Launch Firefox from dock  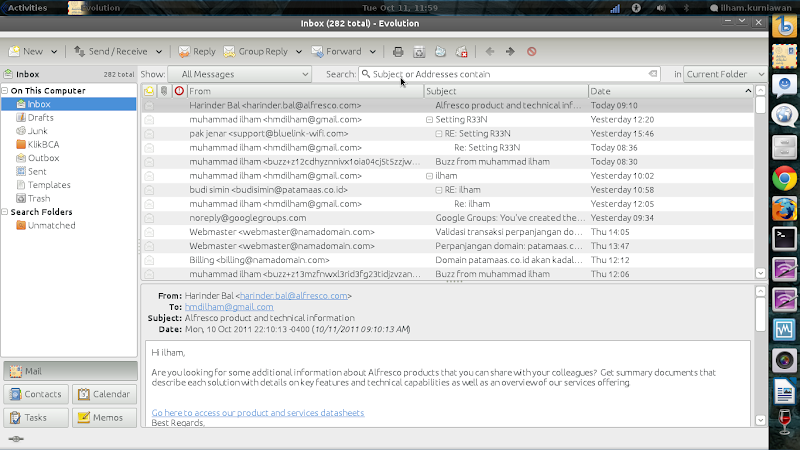point(784,209)
